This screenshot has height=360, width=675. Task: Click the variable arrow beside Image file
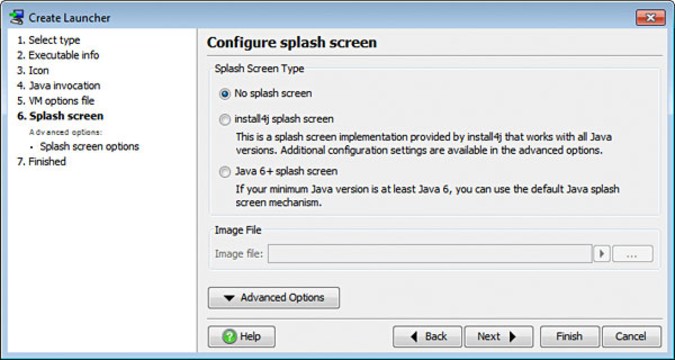[602, 254]
